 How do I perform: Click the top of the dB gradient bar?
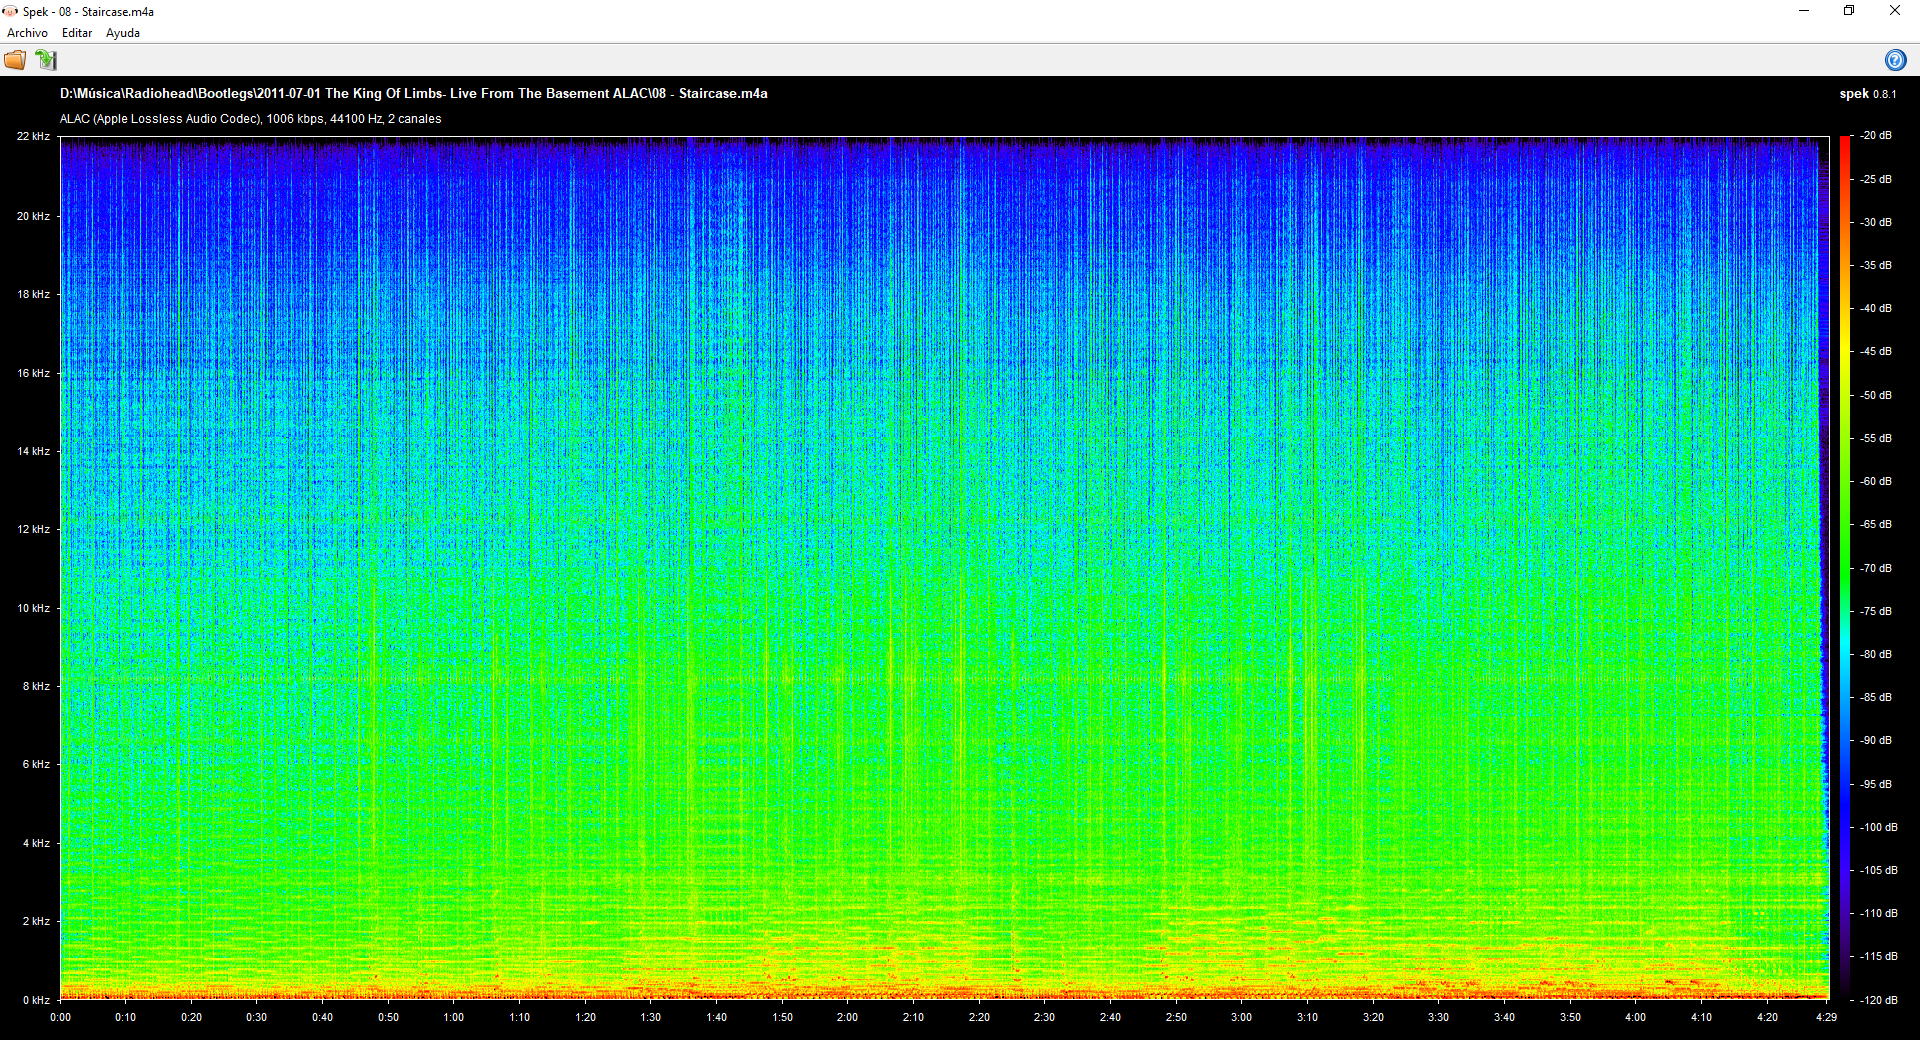pos(1846,140)
